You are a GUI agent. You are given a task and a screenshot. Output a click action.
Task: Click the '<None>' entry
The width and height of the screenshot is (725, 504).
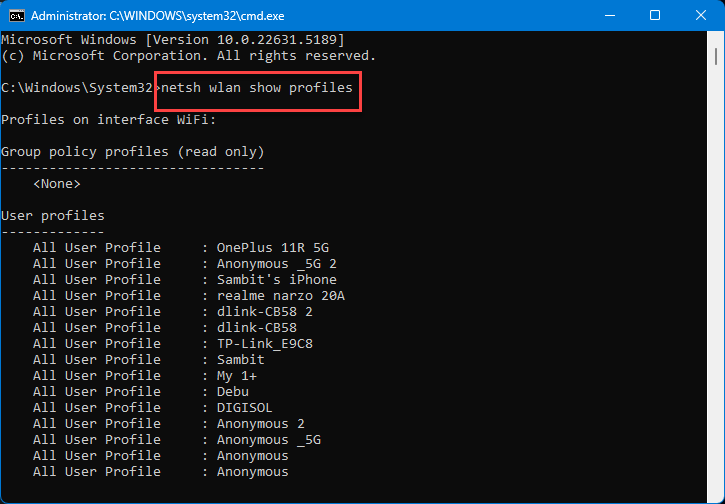tap(57, 184)
